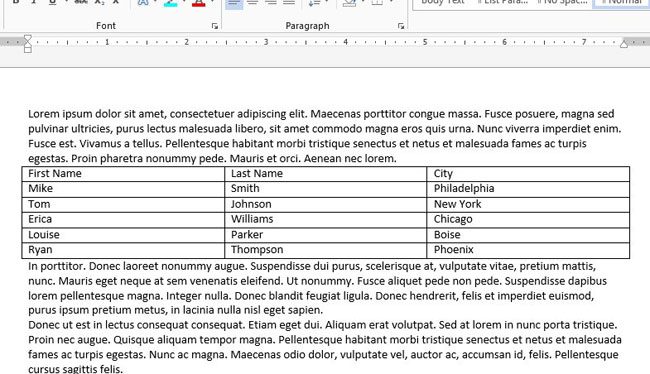The image size is (650, 374).
Task: Apply the cyan text highlight color
Action: pyautogui.click(x=170, y=3)
